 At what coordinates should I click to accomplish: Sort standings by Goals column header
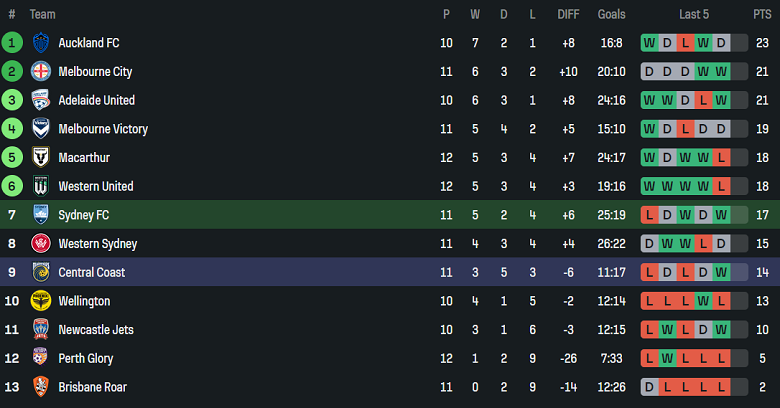(611, 14)
